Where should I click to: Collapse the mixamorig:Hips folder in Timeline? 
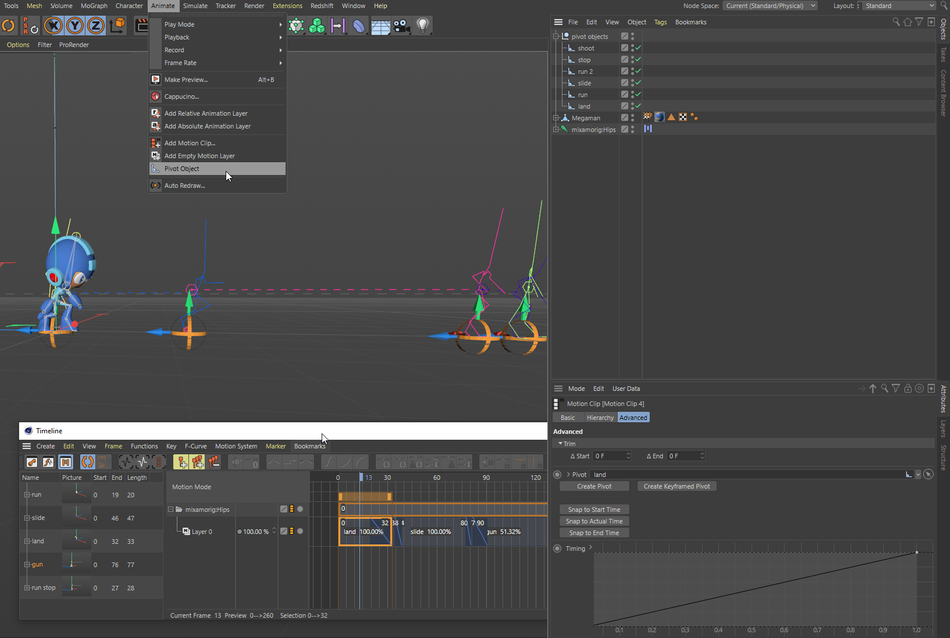[171, 510]
